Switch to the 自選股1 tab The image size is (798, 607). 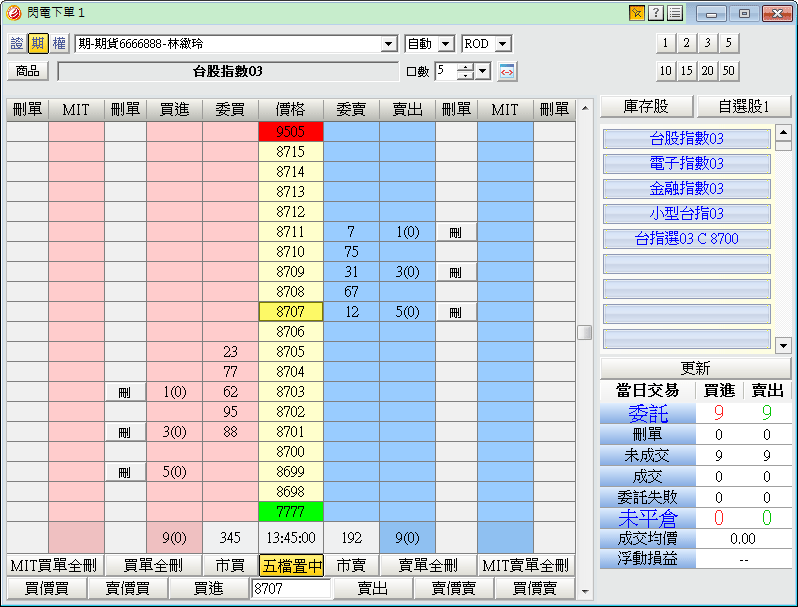tap(743, 106)
